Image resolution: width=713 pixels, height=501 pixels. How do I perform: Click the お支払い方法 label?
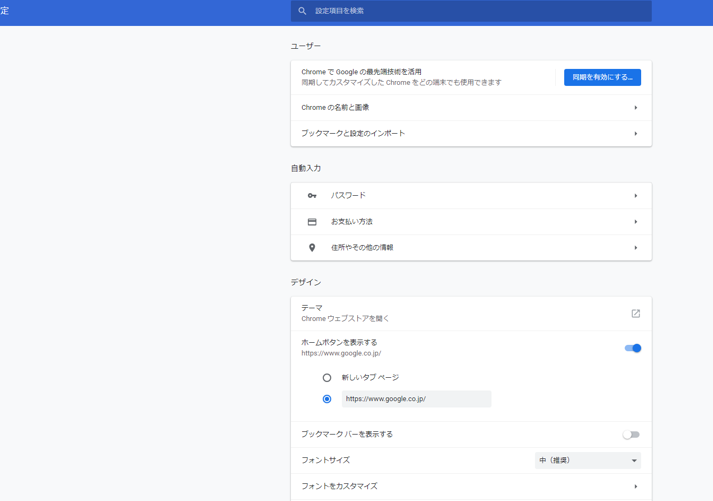pos(351,222)
